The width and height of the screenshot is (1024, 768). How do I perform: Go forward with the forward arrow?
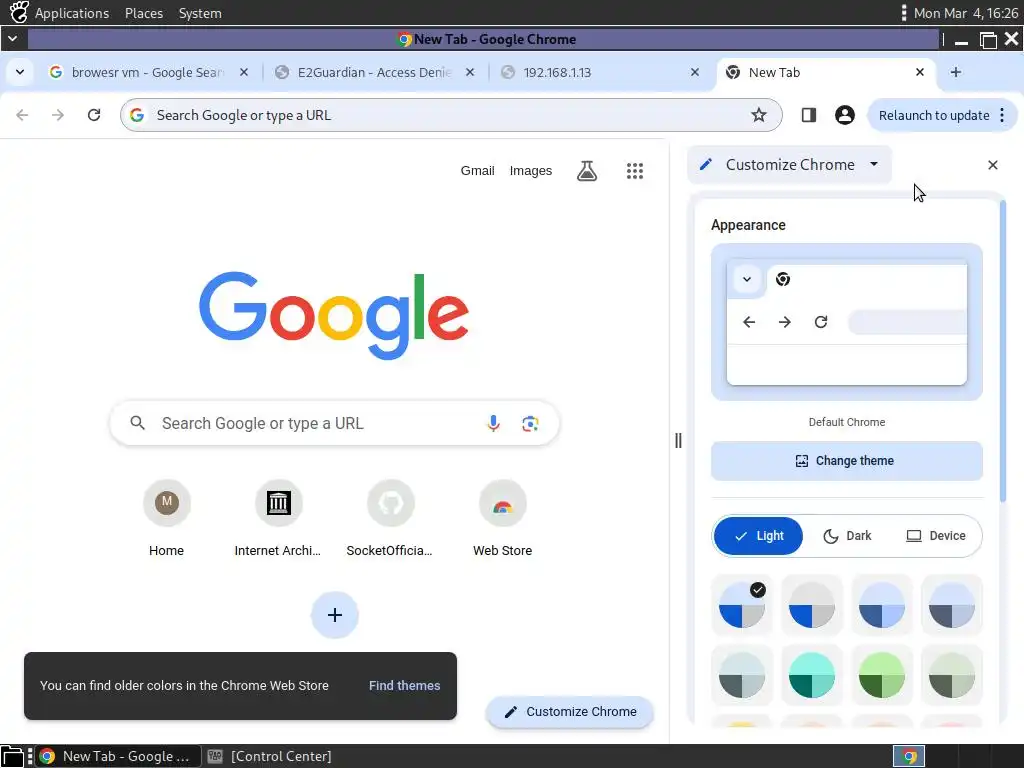click(x=58, y=115)
